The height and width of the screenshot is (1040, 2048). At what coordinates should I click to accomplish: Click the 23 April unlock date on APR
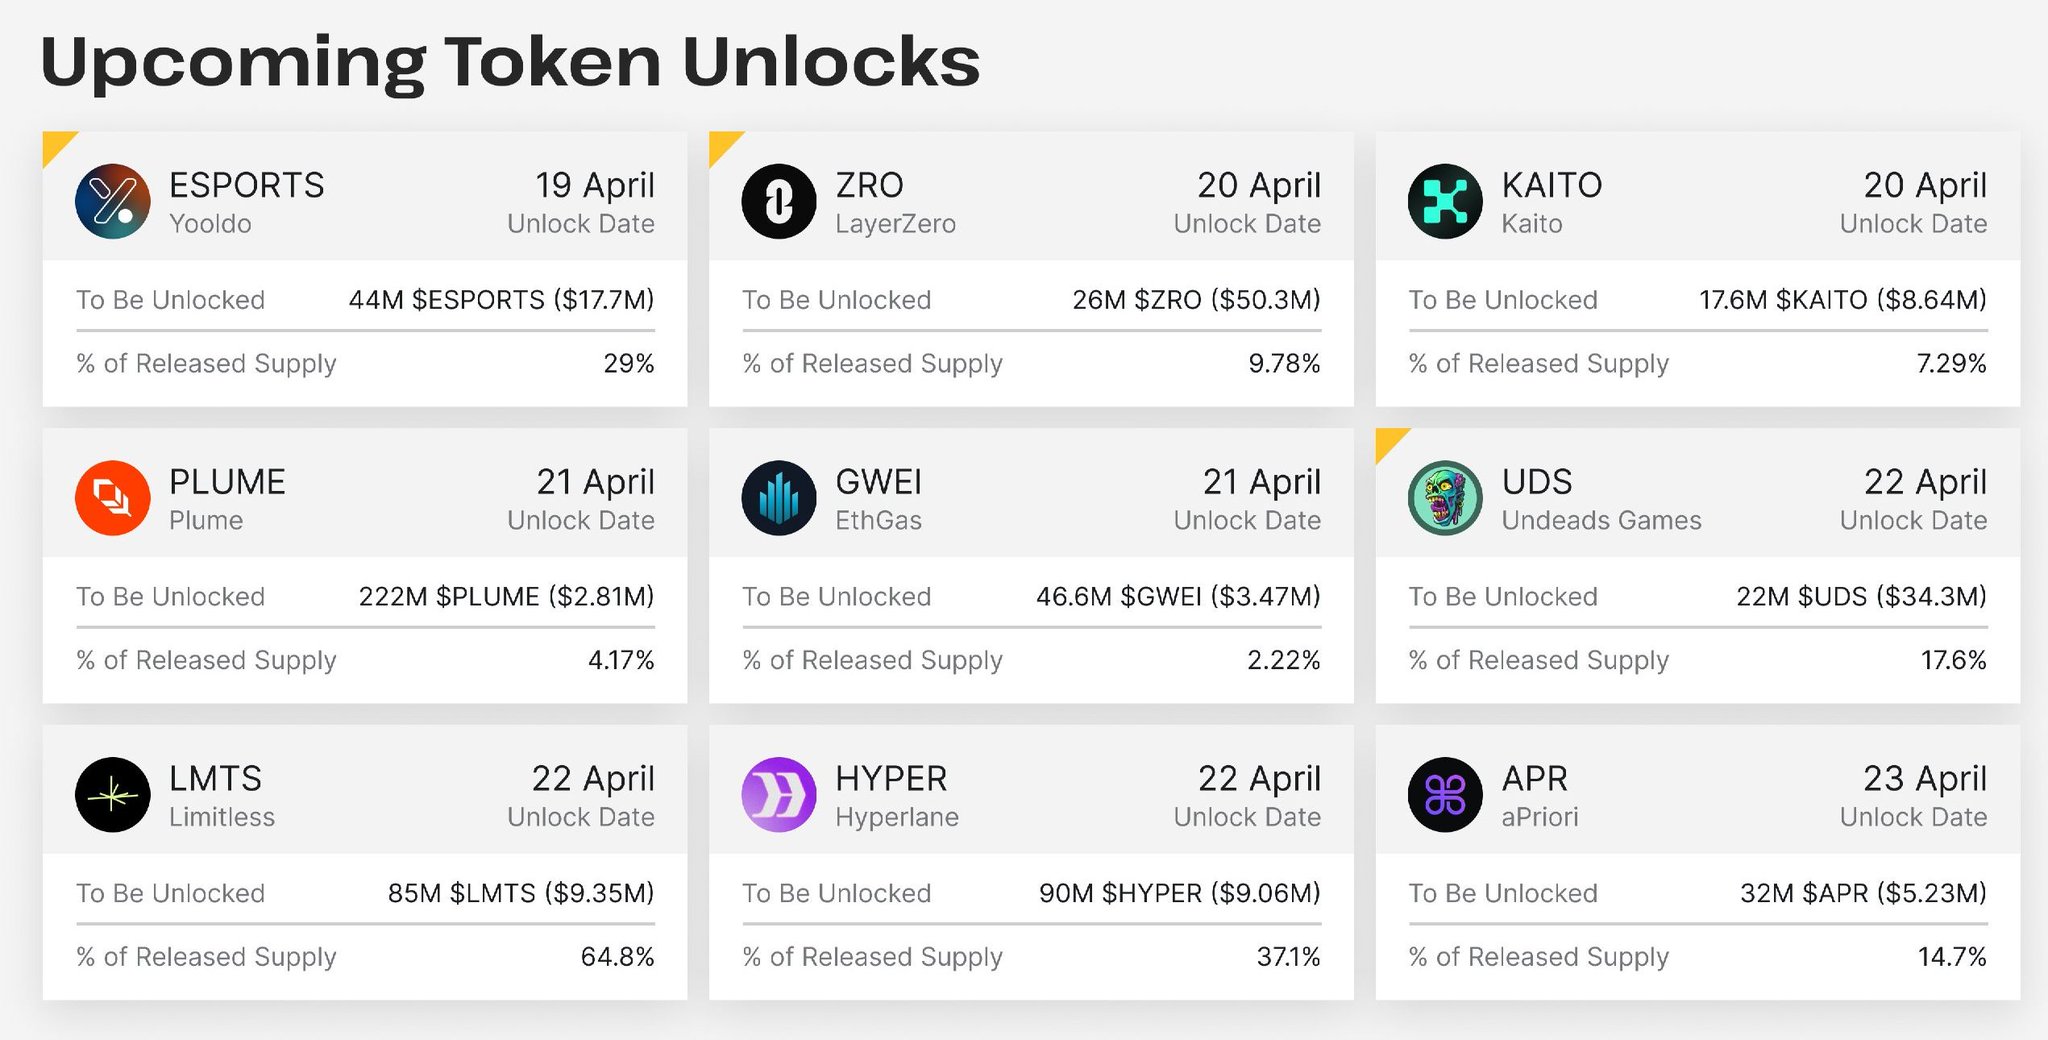point(1924,779)
